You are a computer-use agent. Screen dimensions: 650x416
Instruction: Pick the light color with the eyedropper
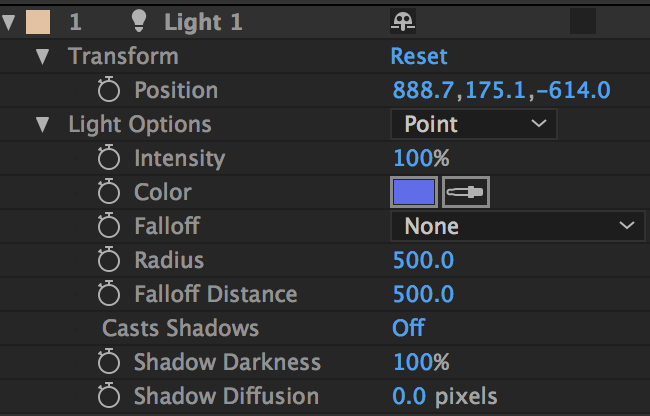point(466,192)
